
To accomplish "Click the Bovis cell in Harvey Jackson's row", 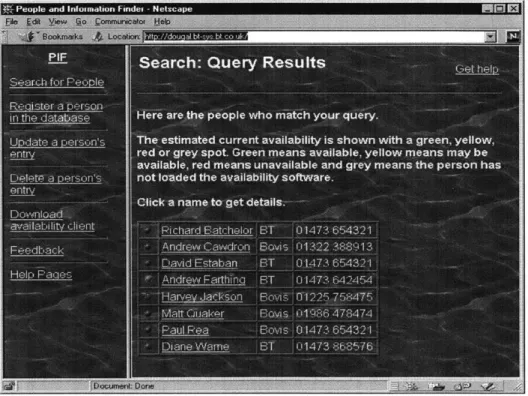I will click(274, 297).
